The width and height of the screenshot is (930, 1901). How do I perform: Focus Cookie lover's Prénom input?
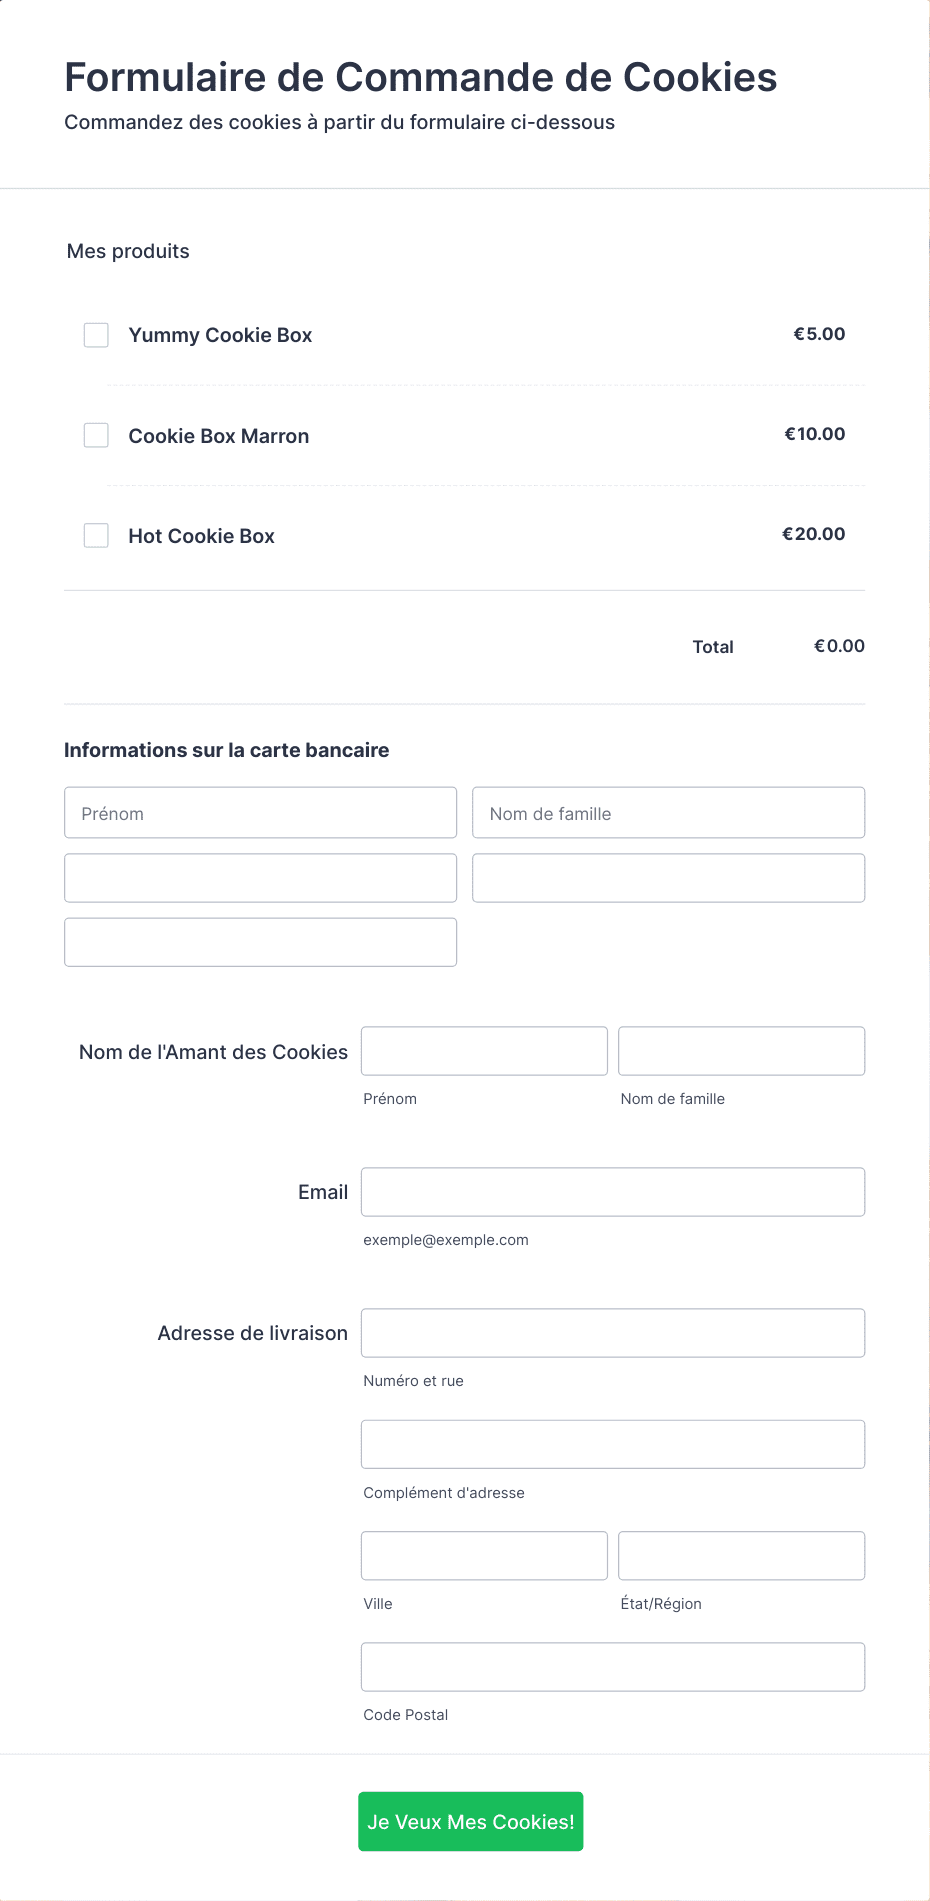tap(484, 1051)
